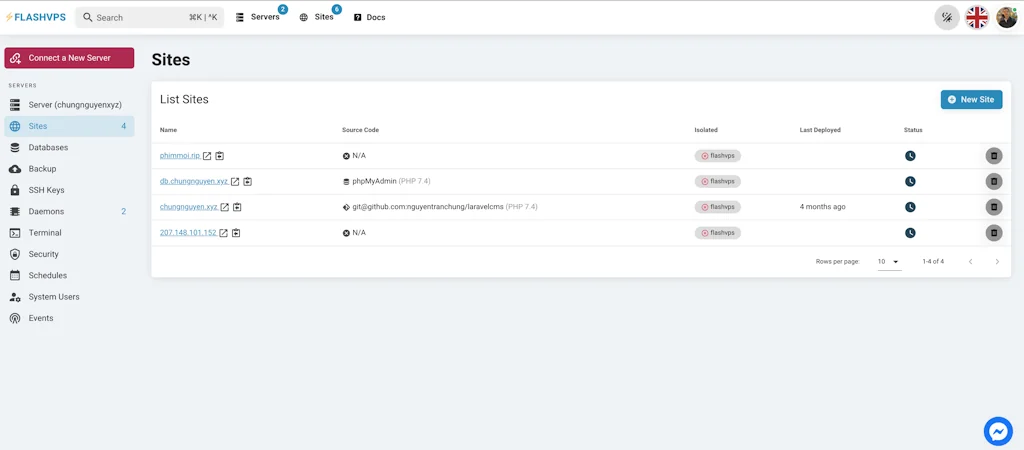The height and width of the screenshot is (450, 1024).
Task: Click Connect a New Server button
Action: click(x=69, y=57)
